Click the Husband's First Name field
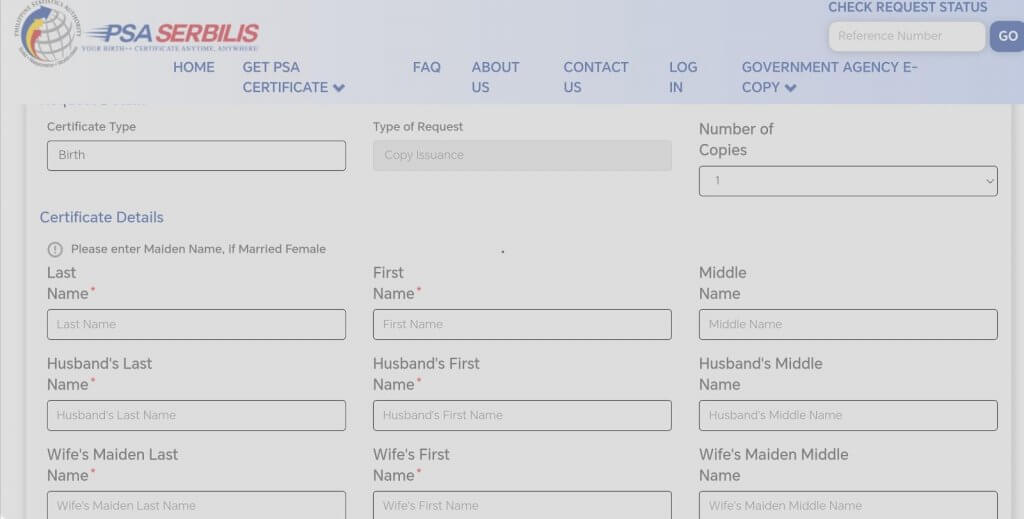1024x519 pixels. point(522,416)
